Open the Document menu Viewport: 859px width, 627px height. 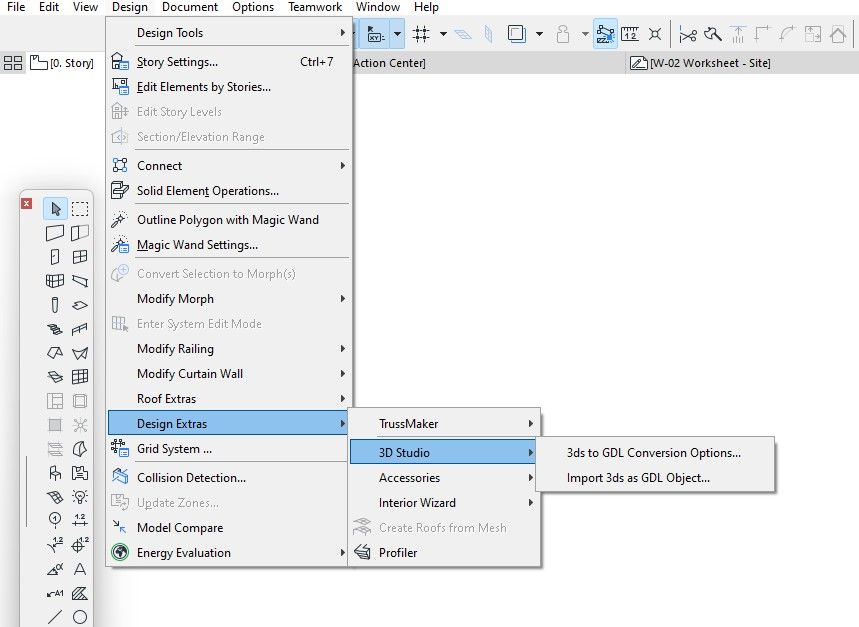pos(190,7)
